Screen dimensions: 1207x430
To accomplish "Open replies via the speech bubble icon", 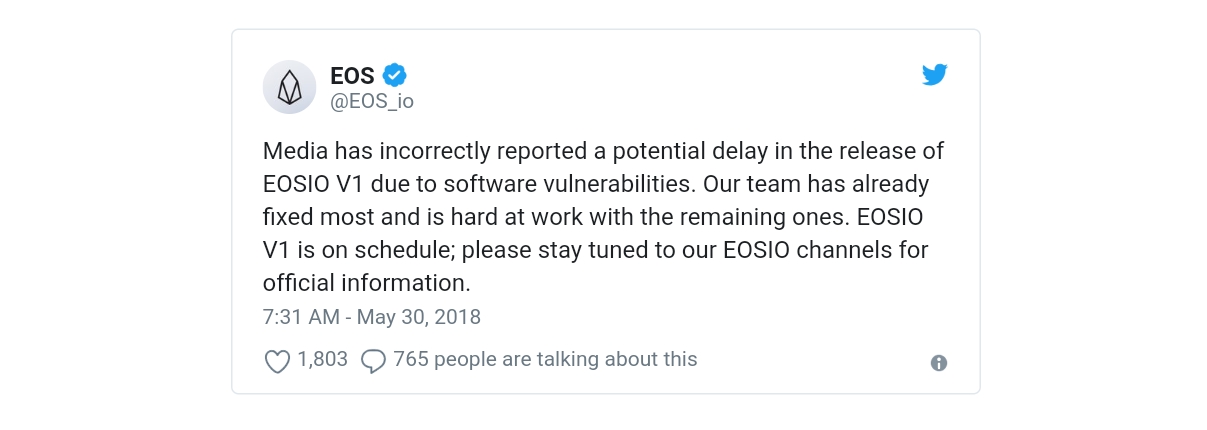I will tap(373, 361).
